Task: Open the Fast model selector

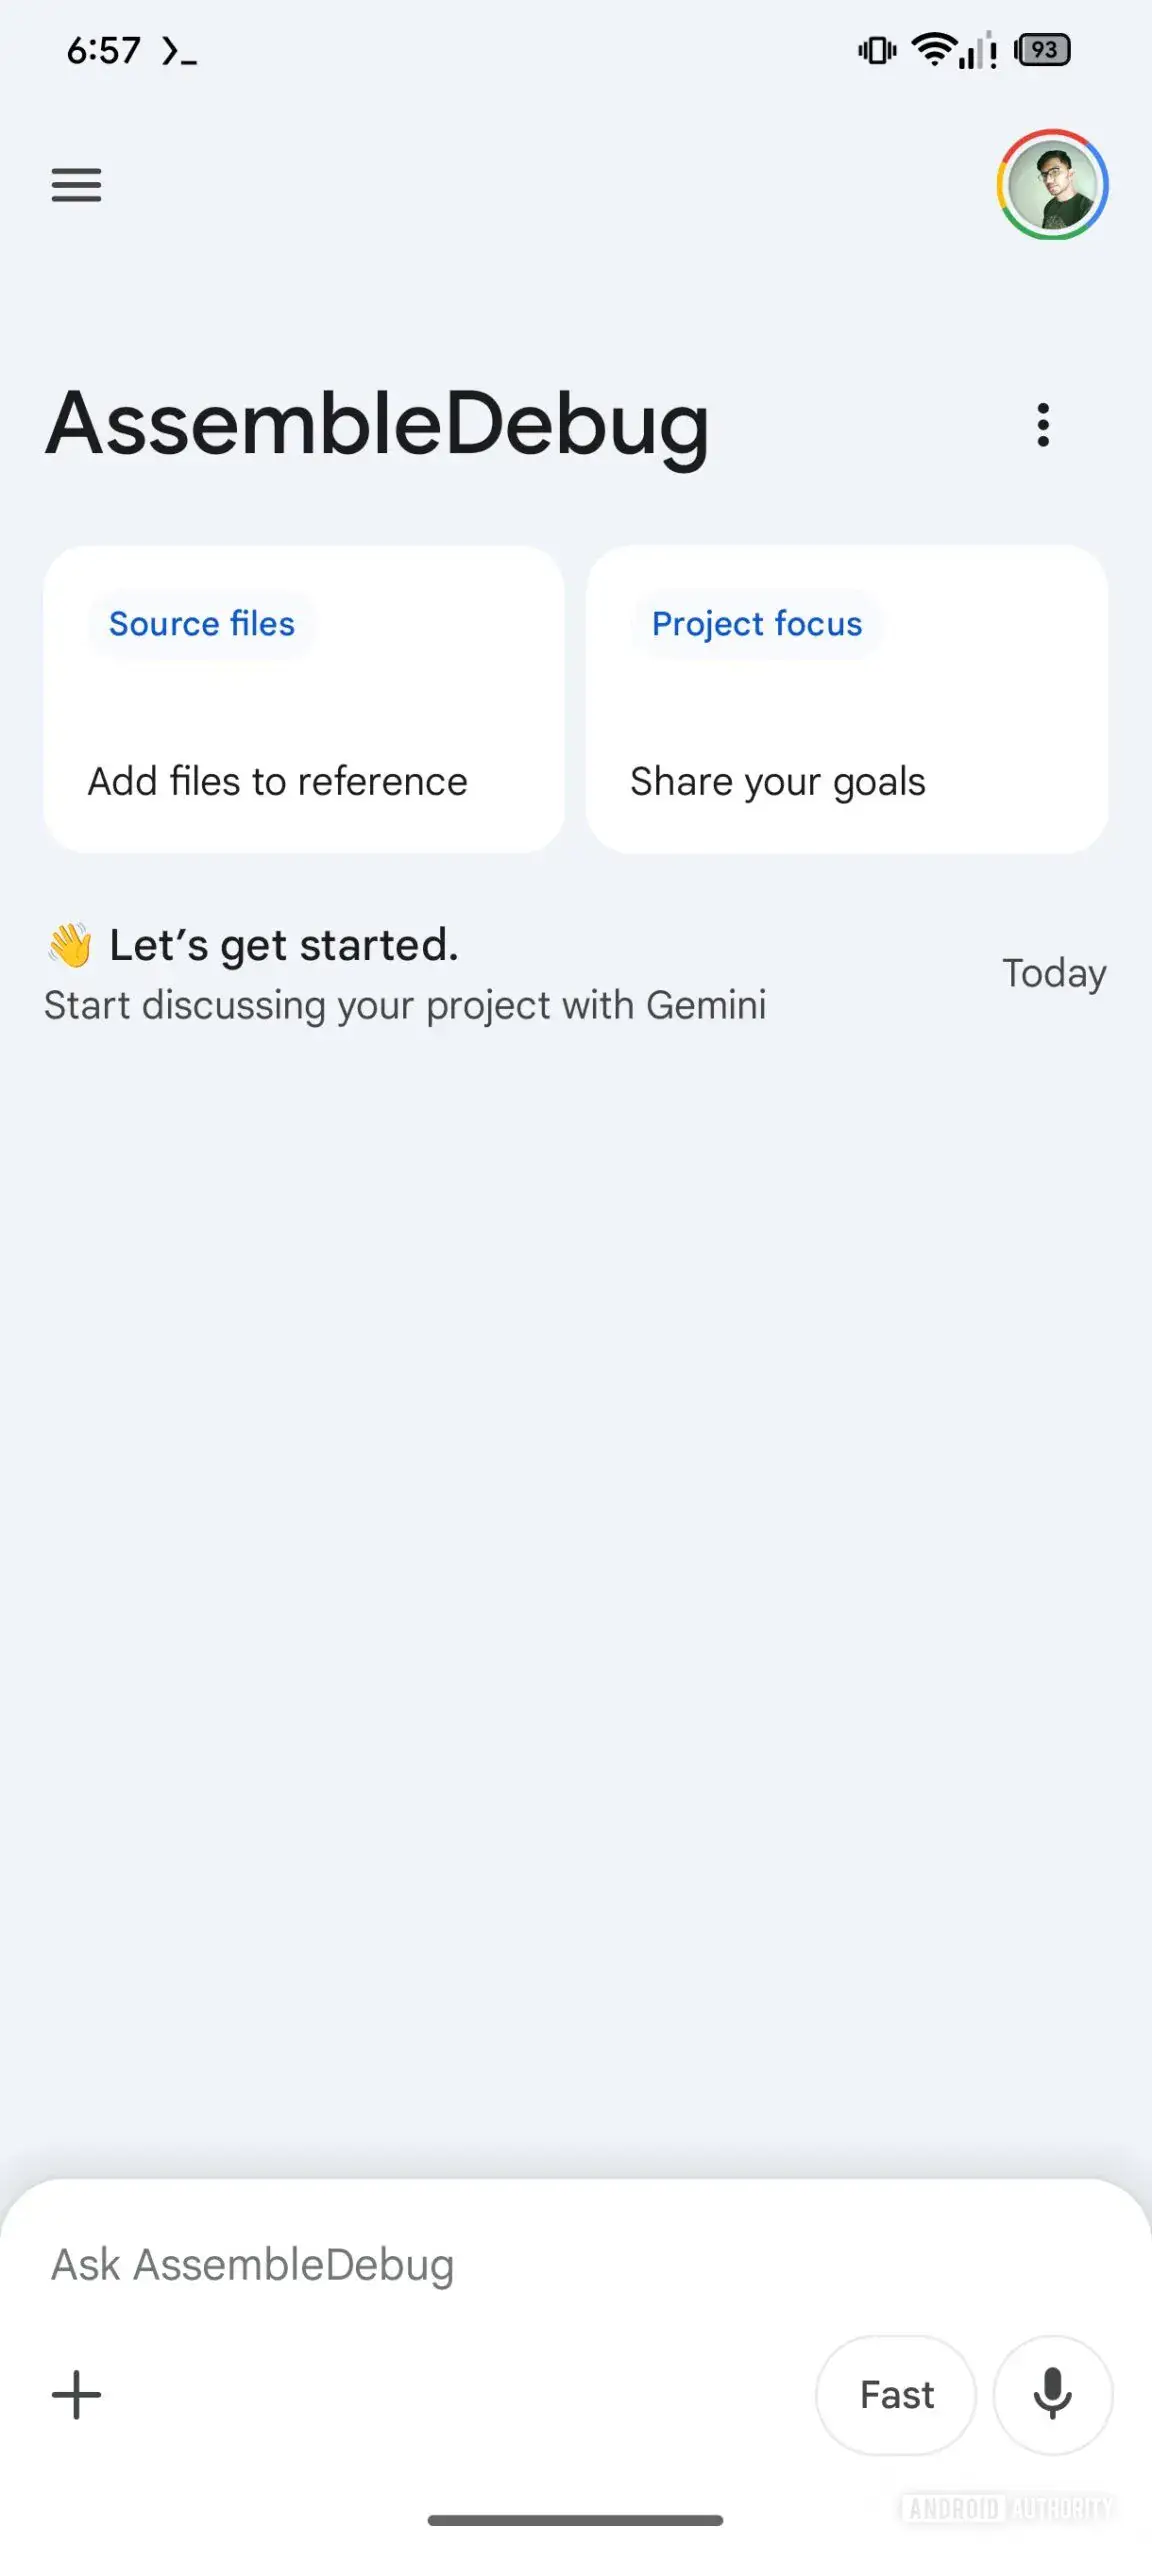Action: click(x=896, y=2395)
